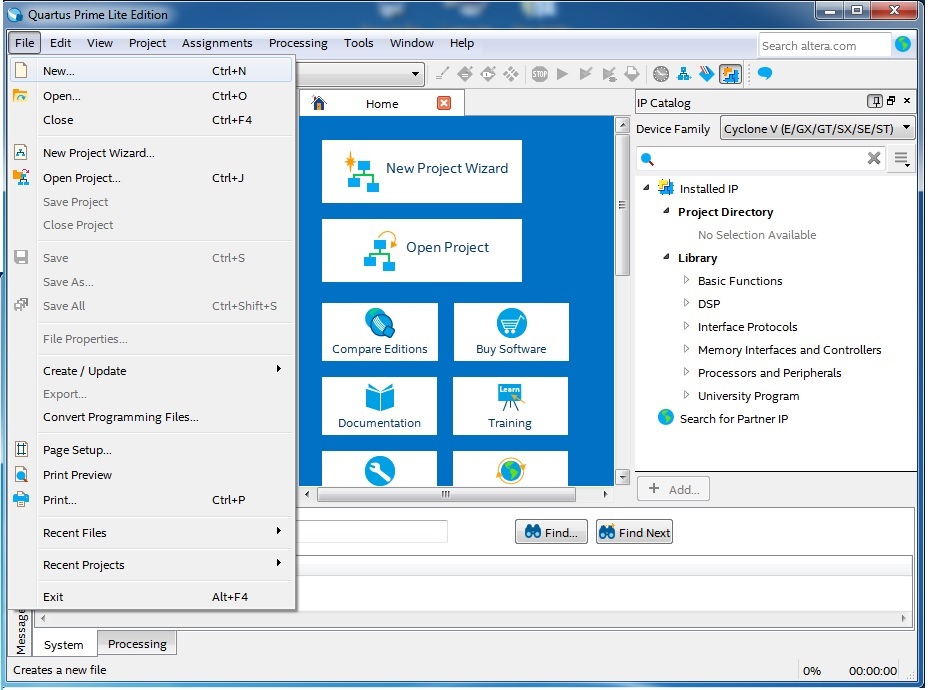Expand Processors and Peripherals
The image size is (928, 690).
pyautogui.click(x=686, y=372)
